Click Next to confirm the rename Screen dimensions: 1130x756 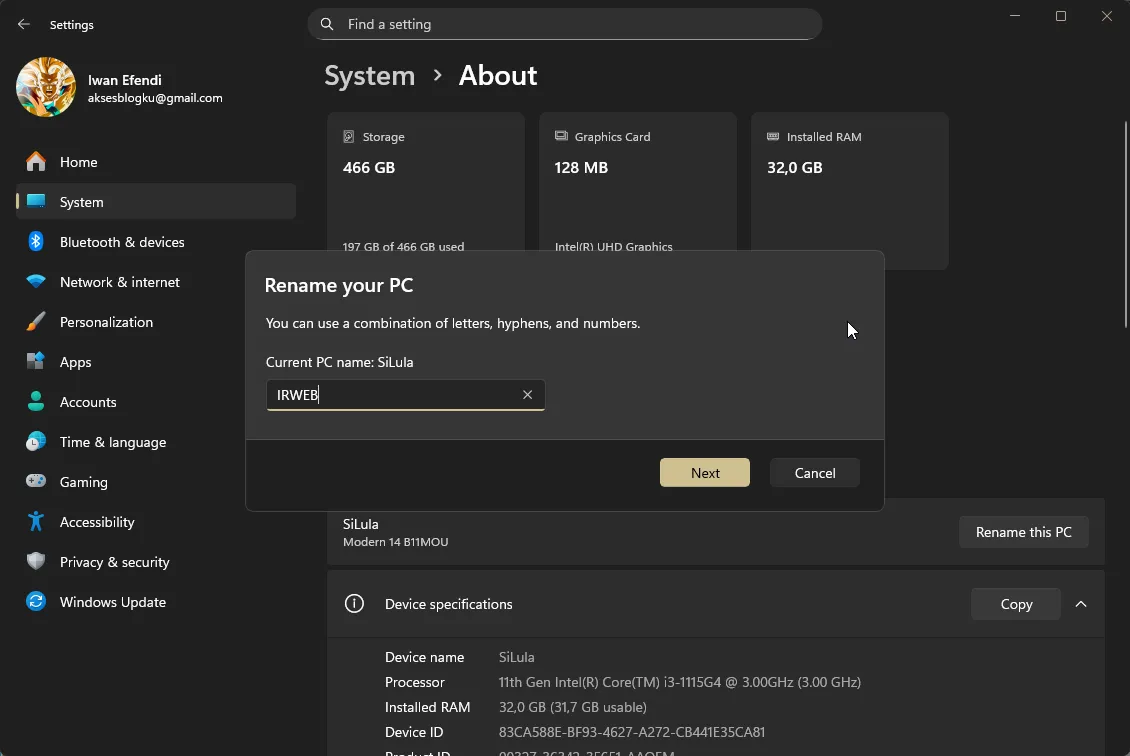[x=704, y=472]
